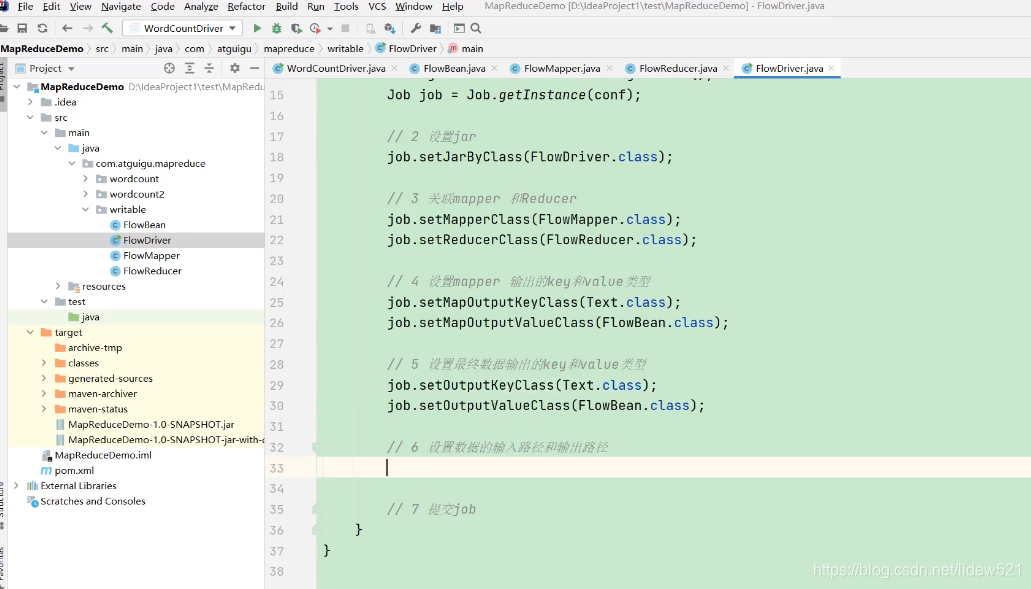Image resolution: width=1031 pixels, height=589 pixels.
Task: Select FlowMapper in the project tree
Action: click(151, 256)
